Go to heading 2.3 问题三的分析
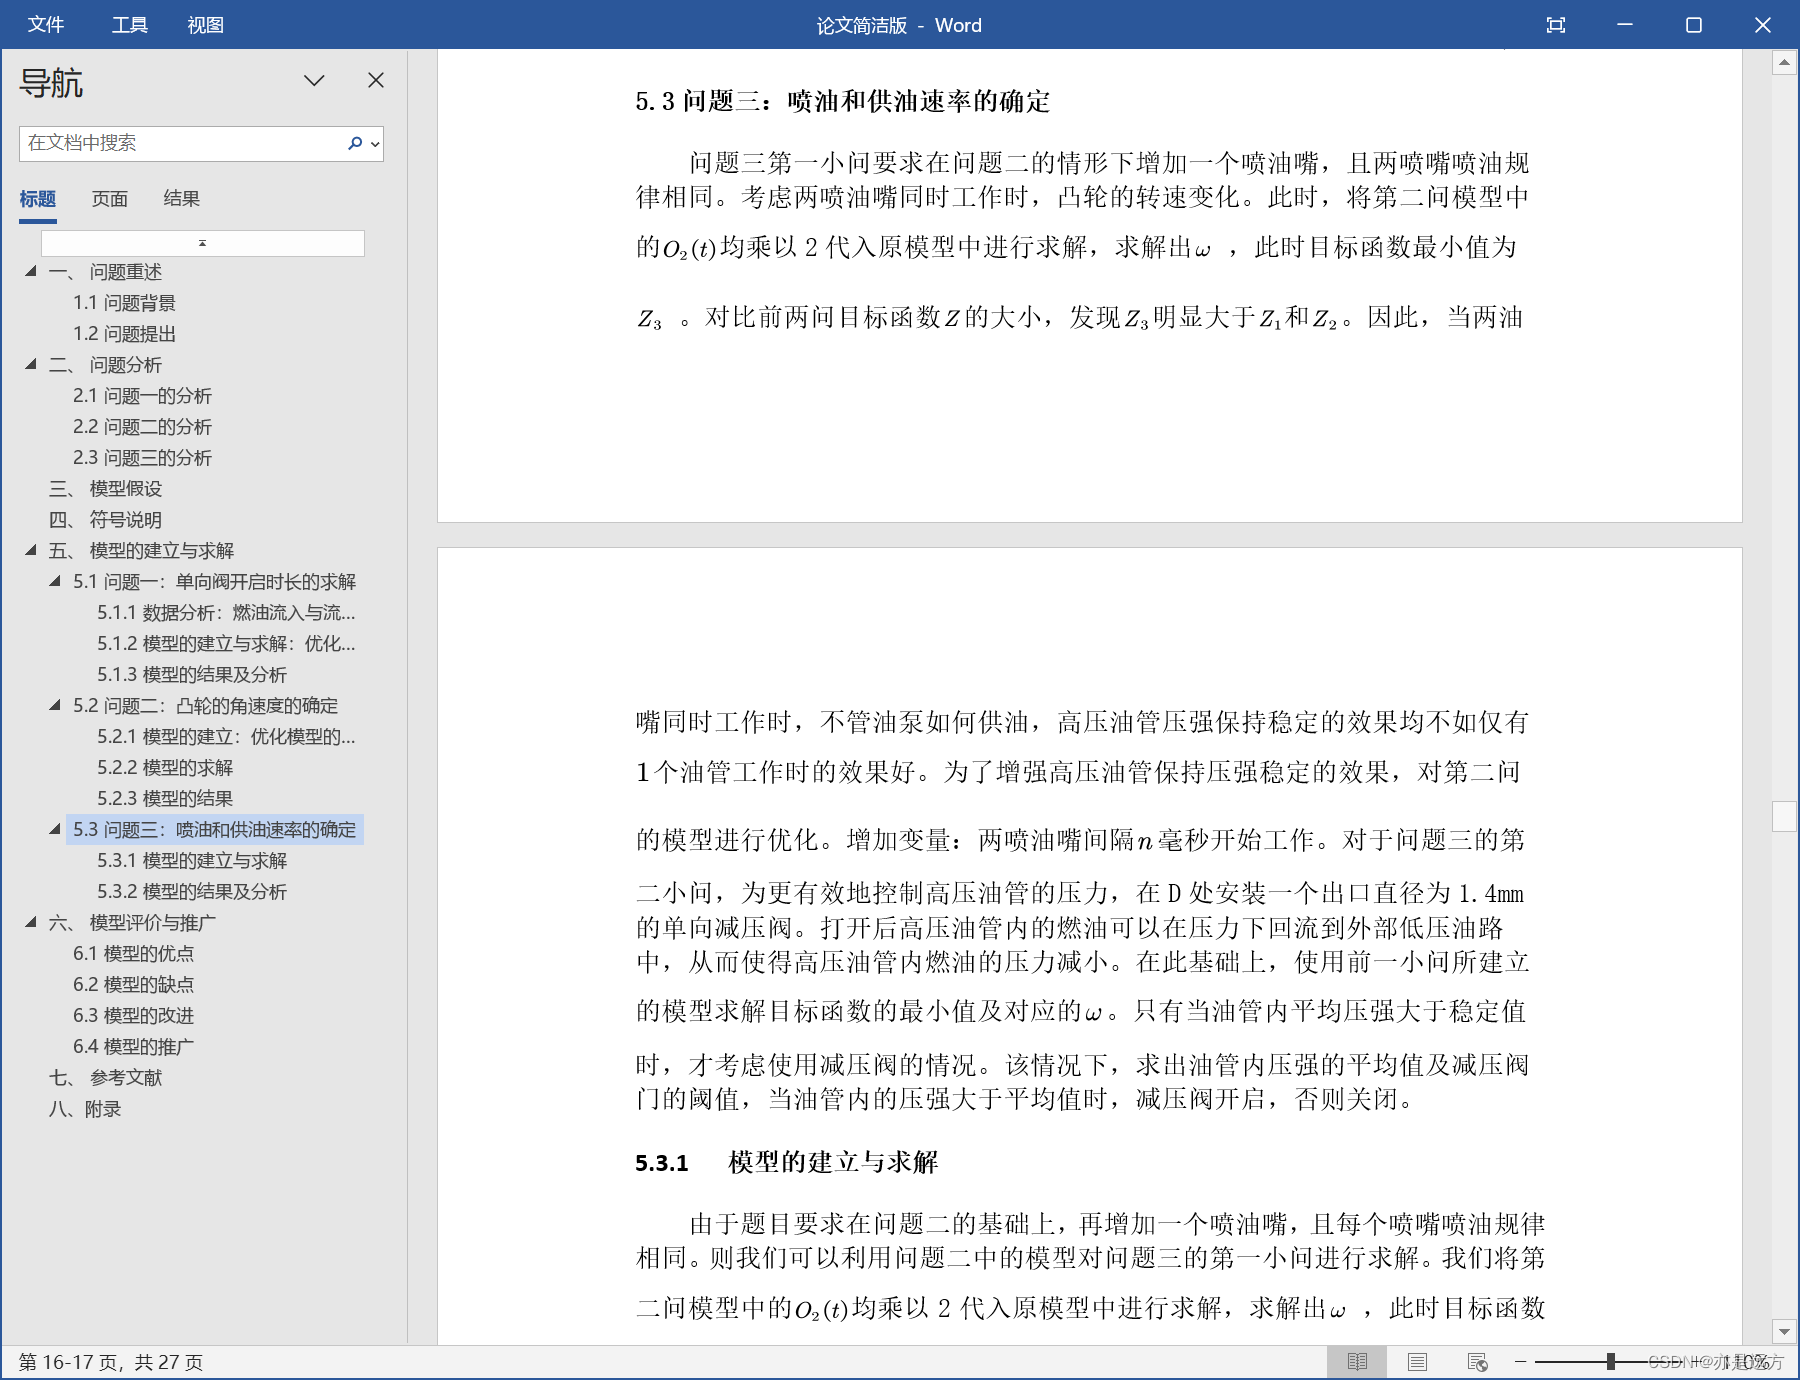1800x1380 pixels. click(142, 458)
